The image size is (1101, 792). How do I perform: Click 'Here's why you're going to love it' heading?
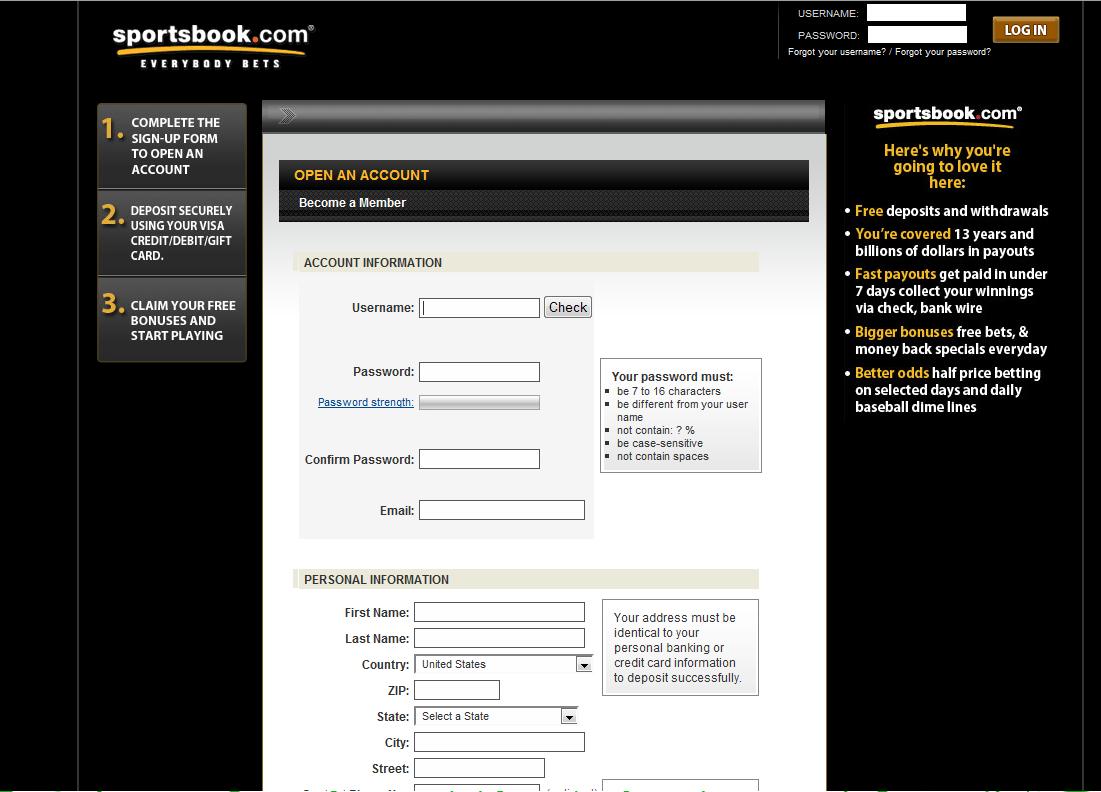click(x=947, y=166)
